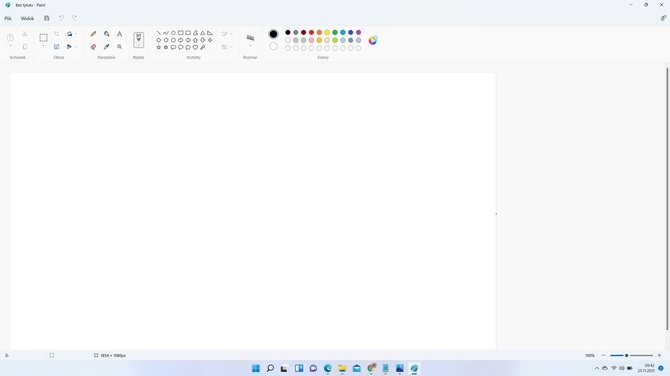Image resolution: width=670 pixels, height=376 pixels.
Task: Select the Eraser tool
Action: coord(93,47)
